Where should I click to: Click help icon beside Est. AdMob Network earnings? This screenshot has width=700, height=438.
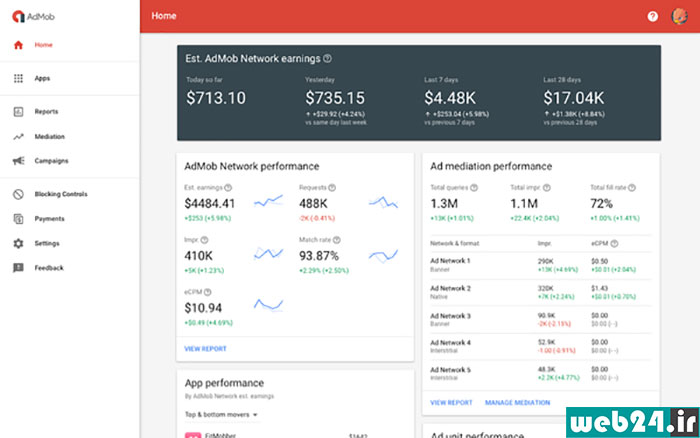[327, 58]
